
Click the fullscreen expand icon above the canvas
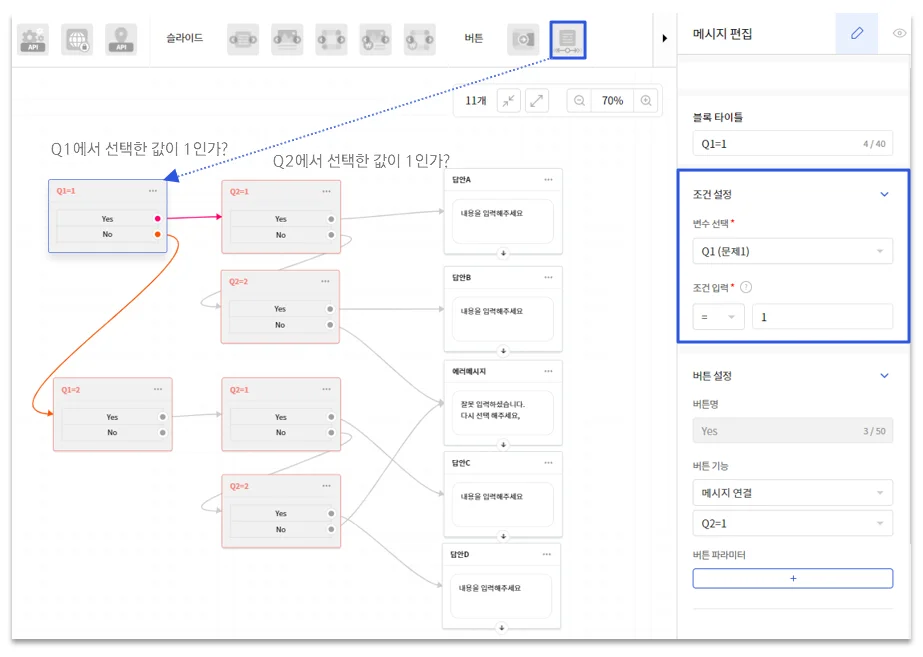pos(536,101)
